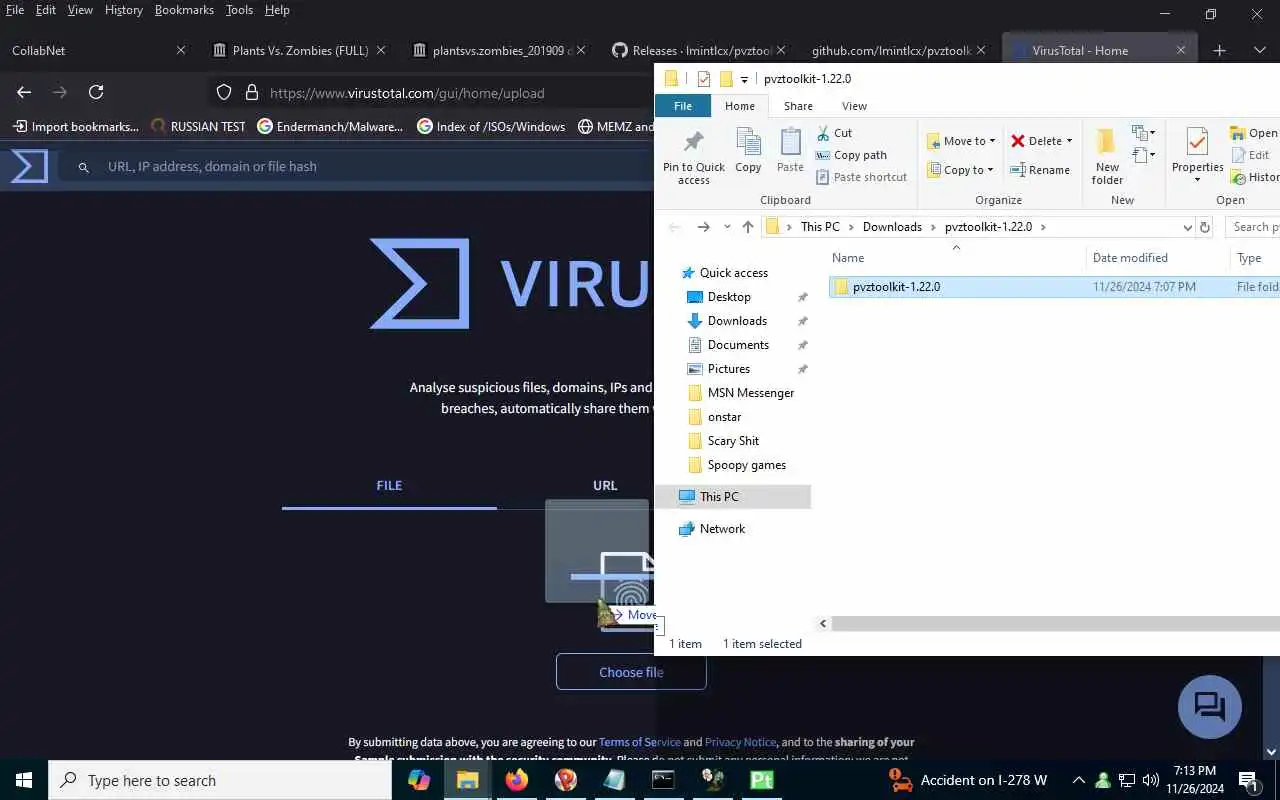Open the list all tabs dropdown
Screen dimensions: 1280x800
coord(1259,50)
